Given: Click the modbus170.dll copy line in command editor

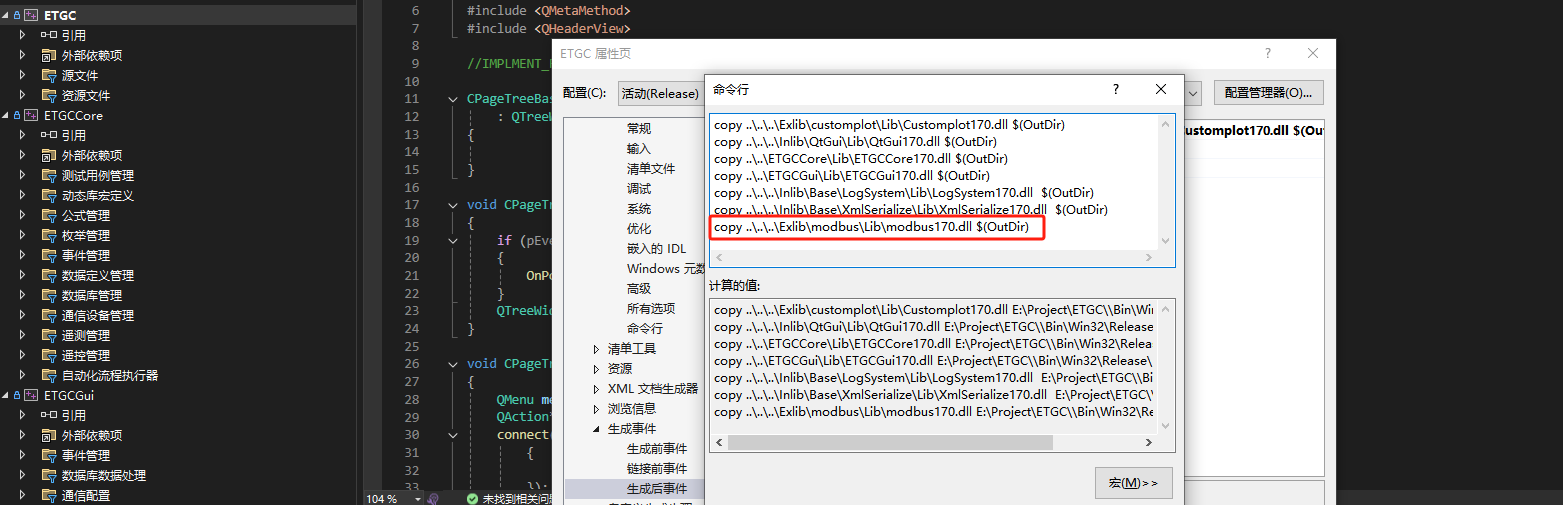Looking at the screenshot, I should [x=872, y=227].
